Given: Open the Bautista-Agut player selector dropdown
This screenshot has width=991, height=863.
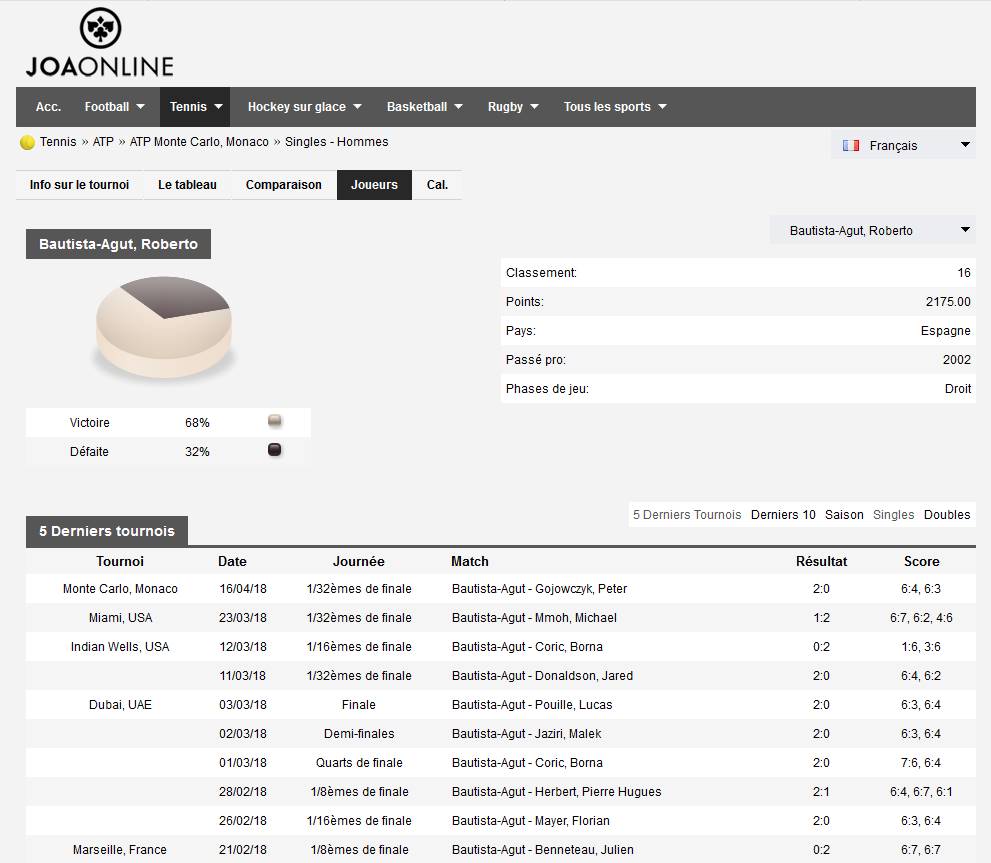Looking at the screenshot, I should [x=872, y=231].
